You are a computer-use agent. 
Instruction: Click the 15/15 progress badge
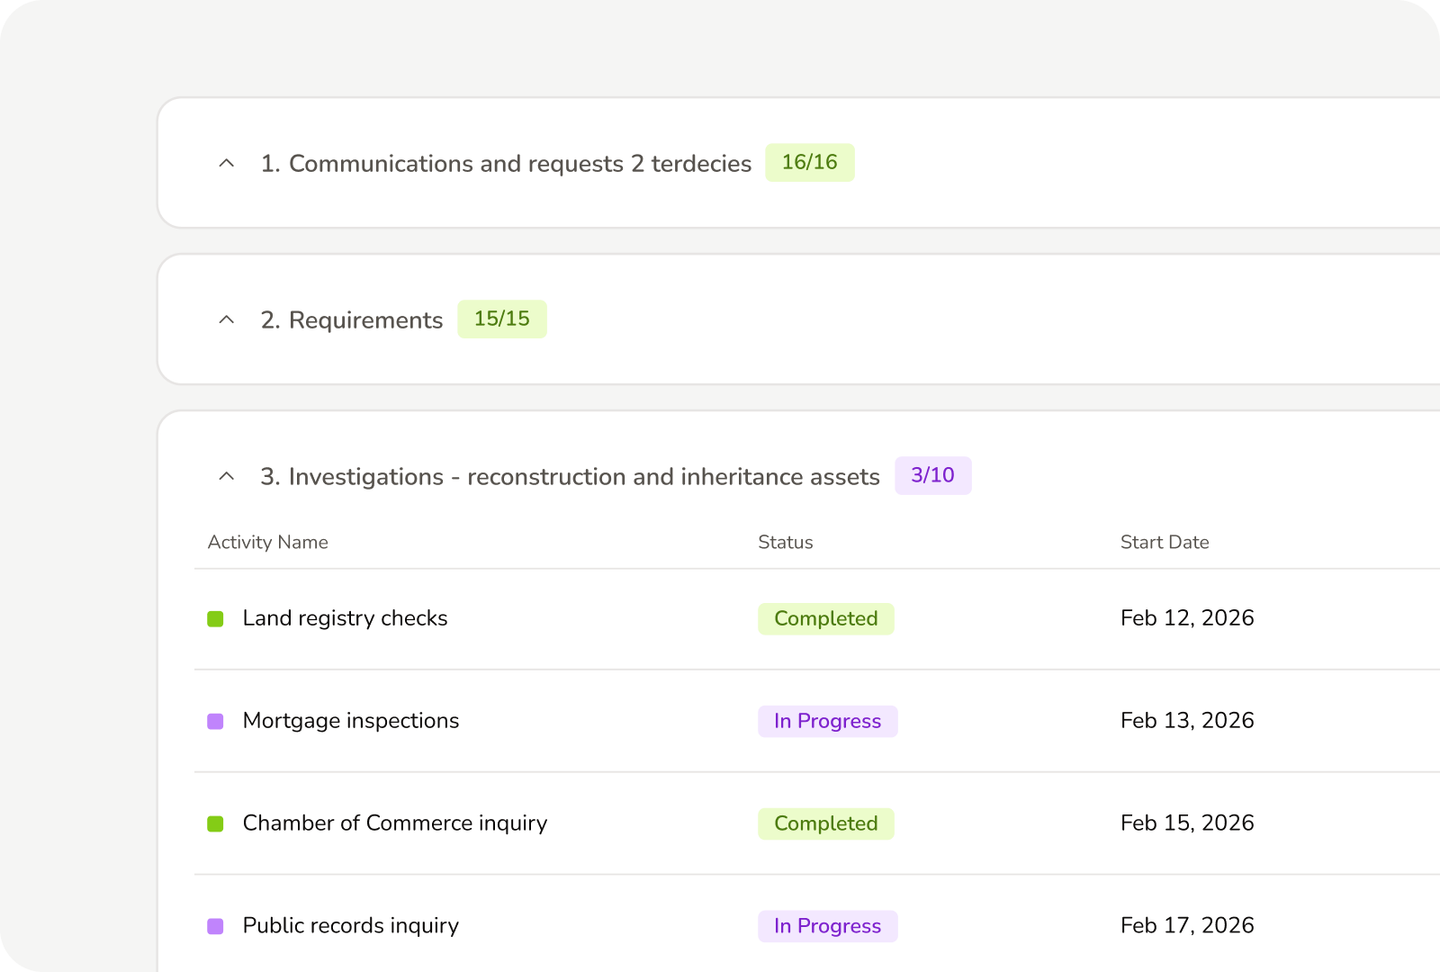pos(502,319)
